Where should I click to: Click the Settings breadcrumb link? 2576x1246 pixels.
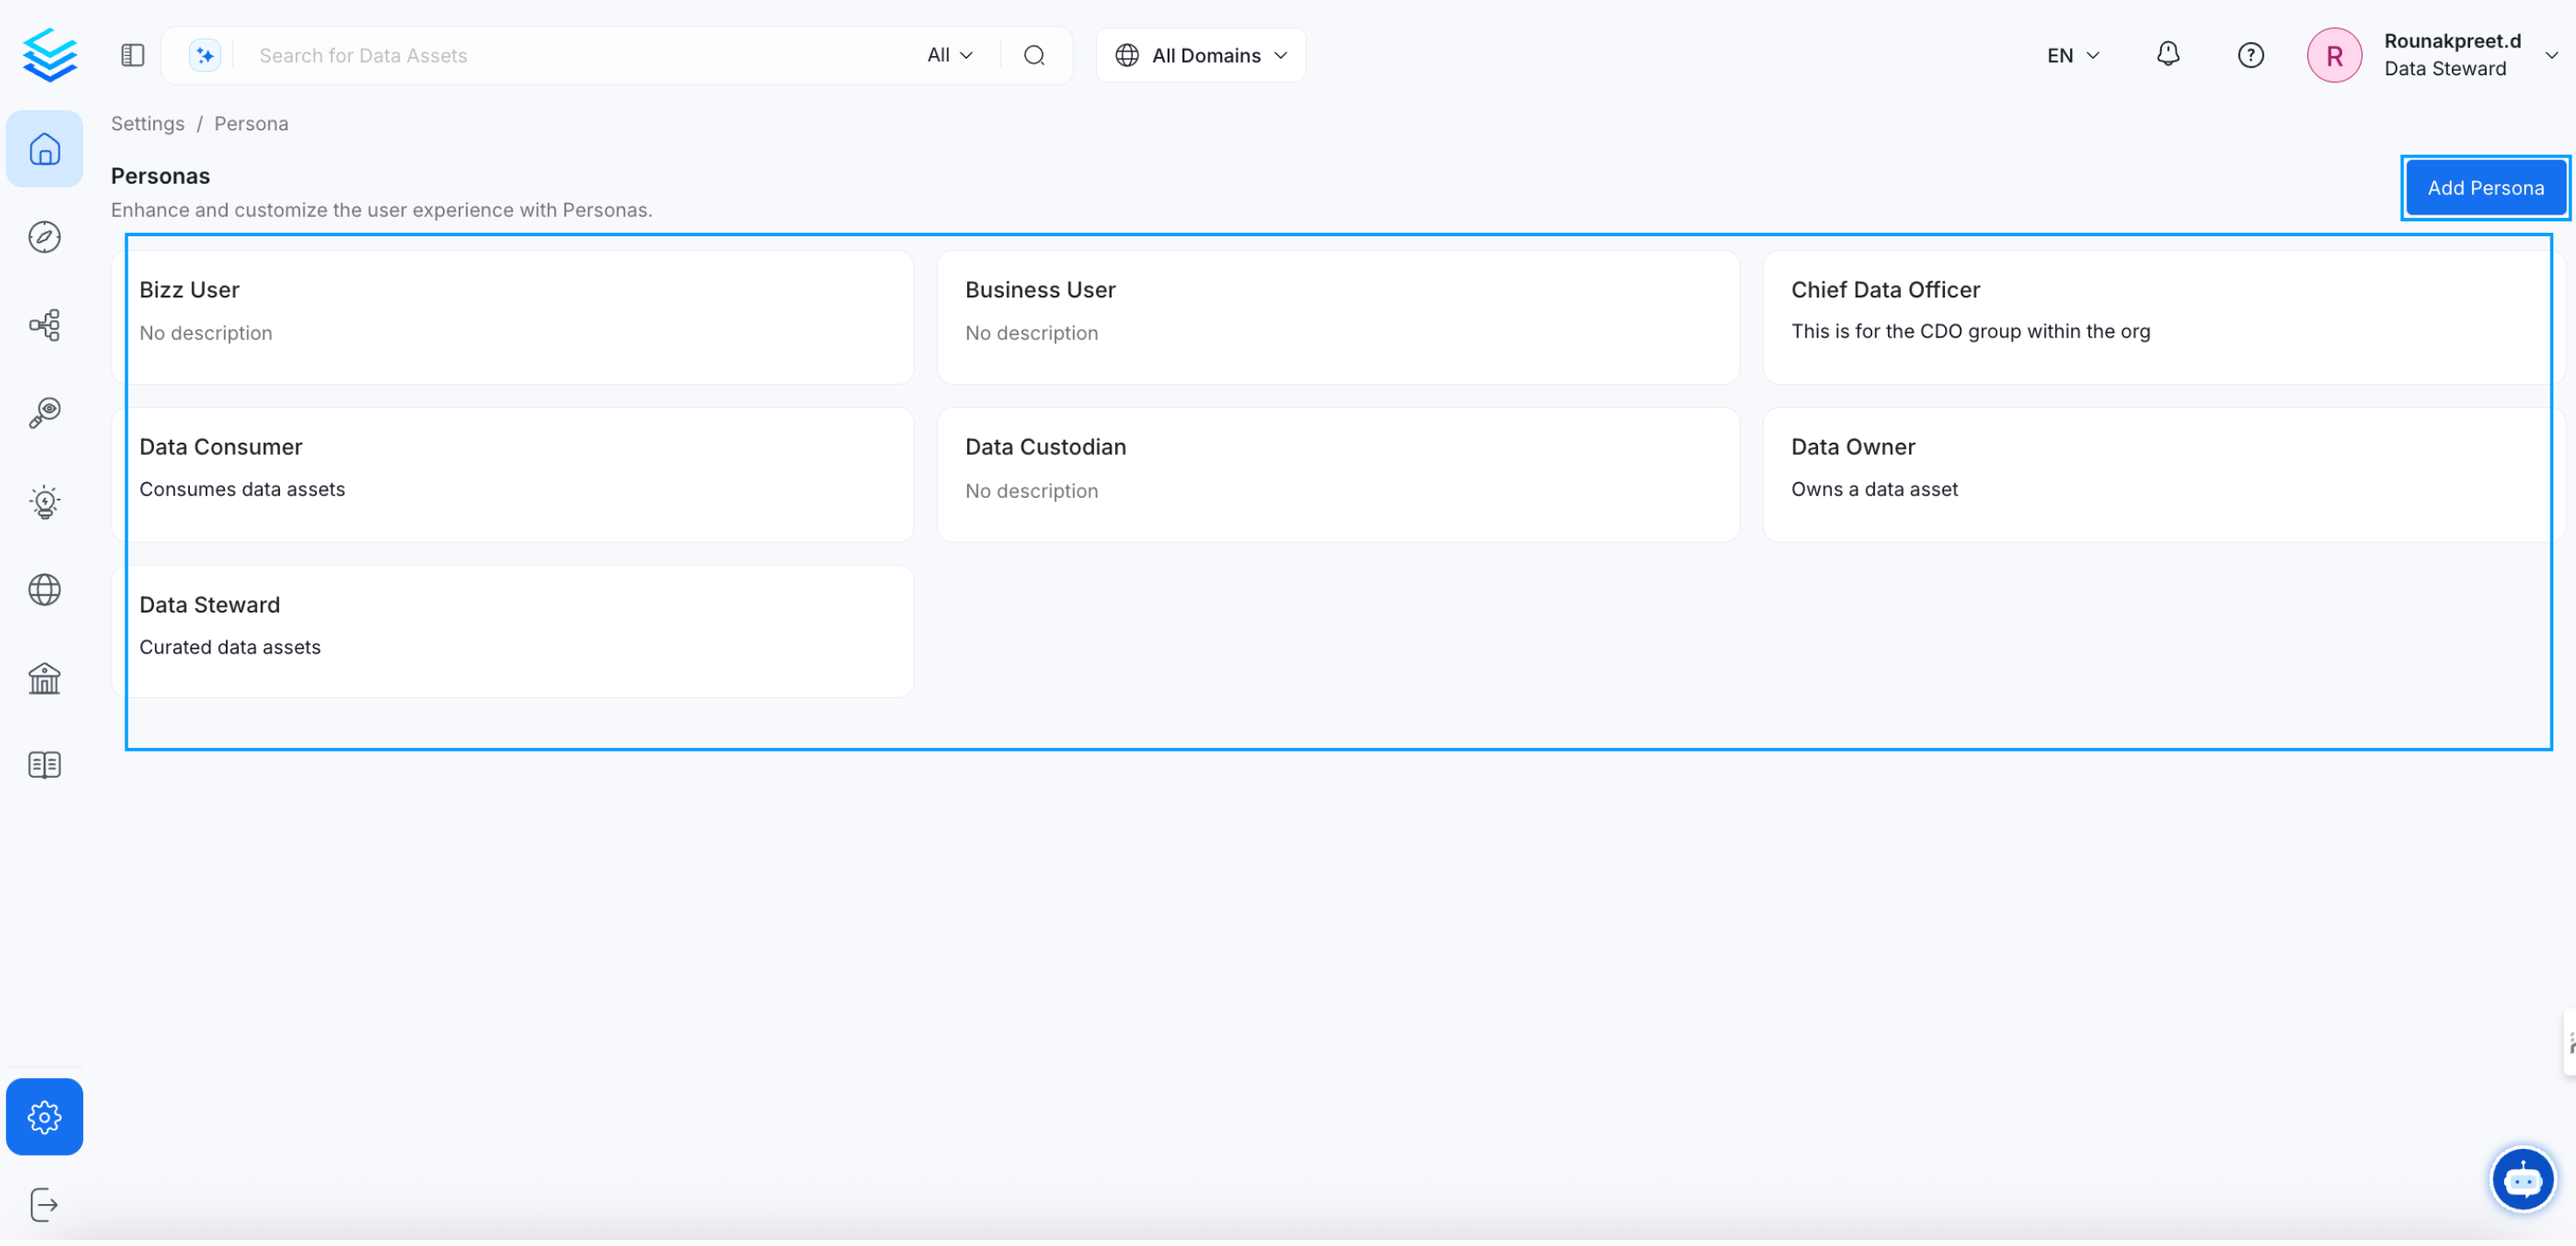[x=147, y=124]
